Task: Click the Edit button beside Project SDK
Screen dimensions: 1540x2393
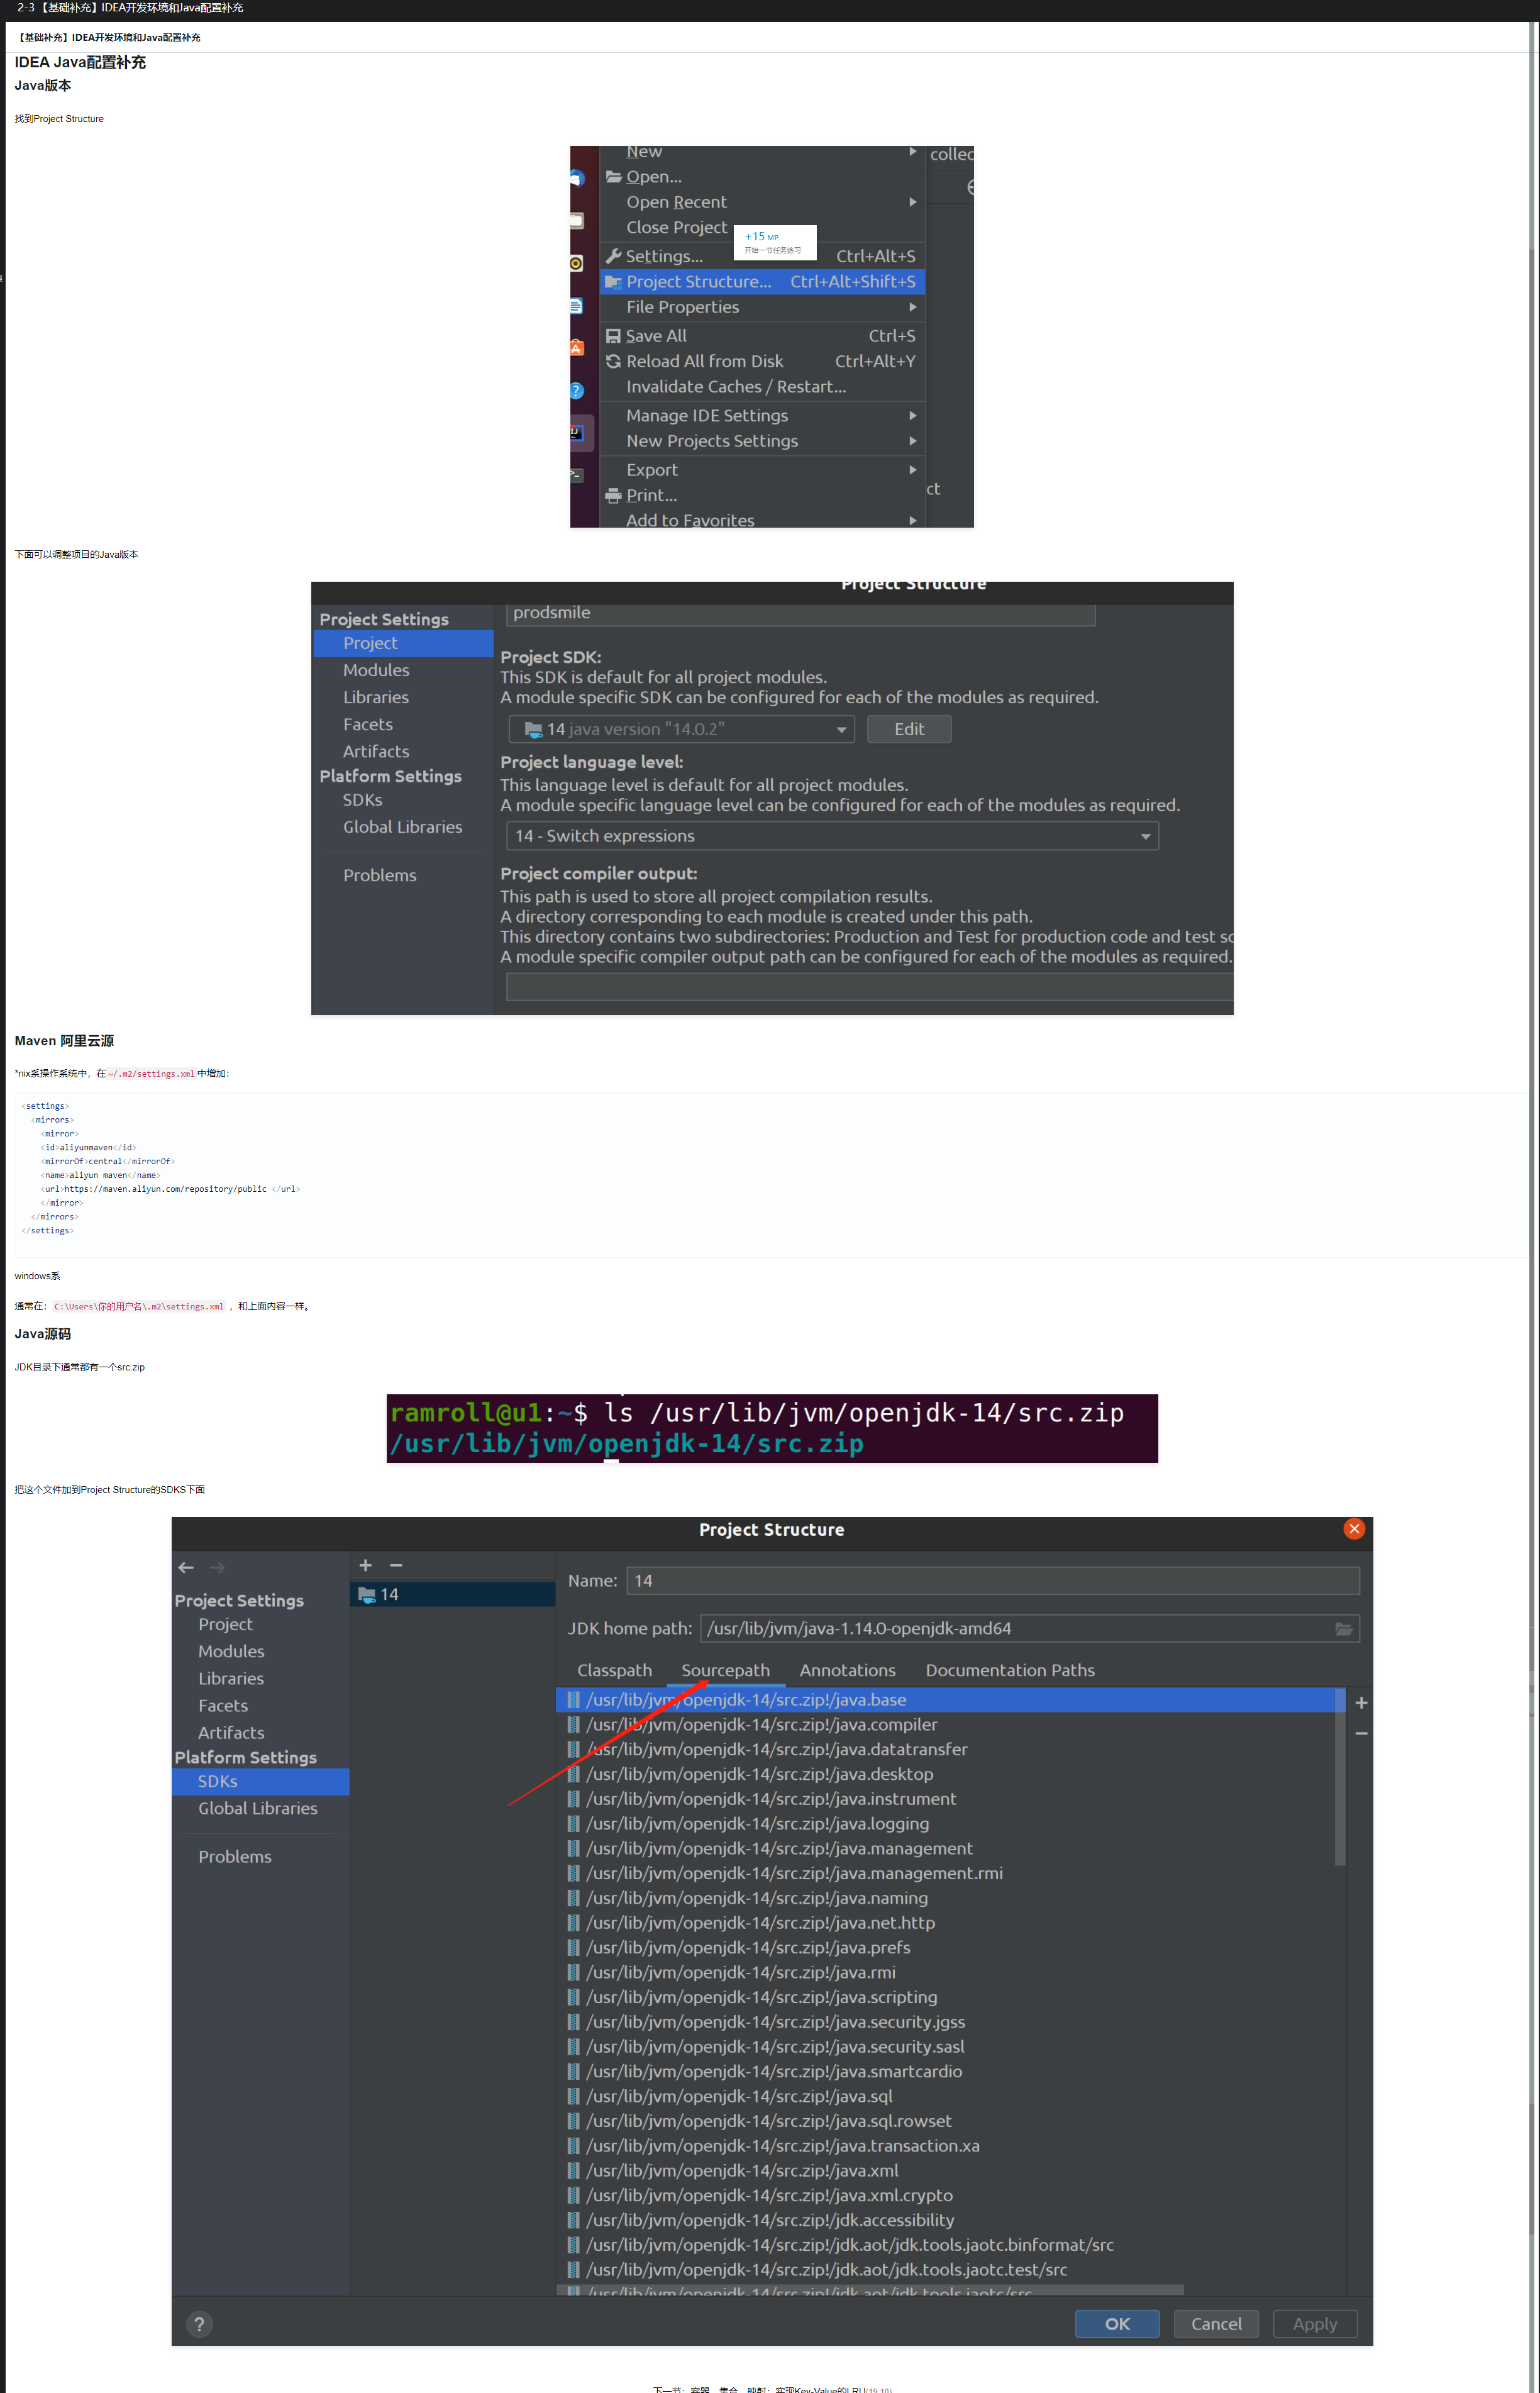Action: (908, 729)
